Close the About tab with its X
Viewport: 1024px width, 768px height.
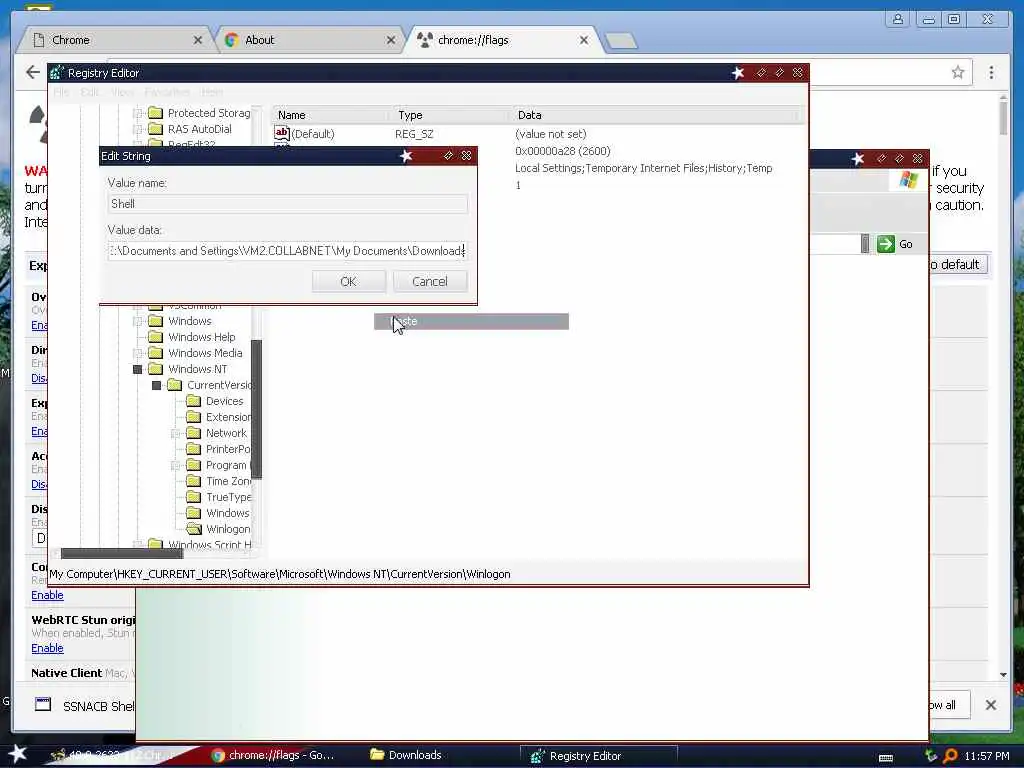pos(391,40)
